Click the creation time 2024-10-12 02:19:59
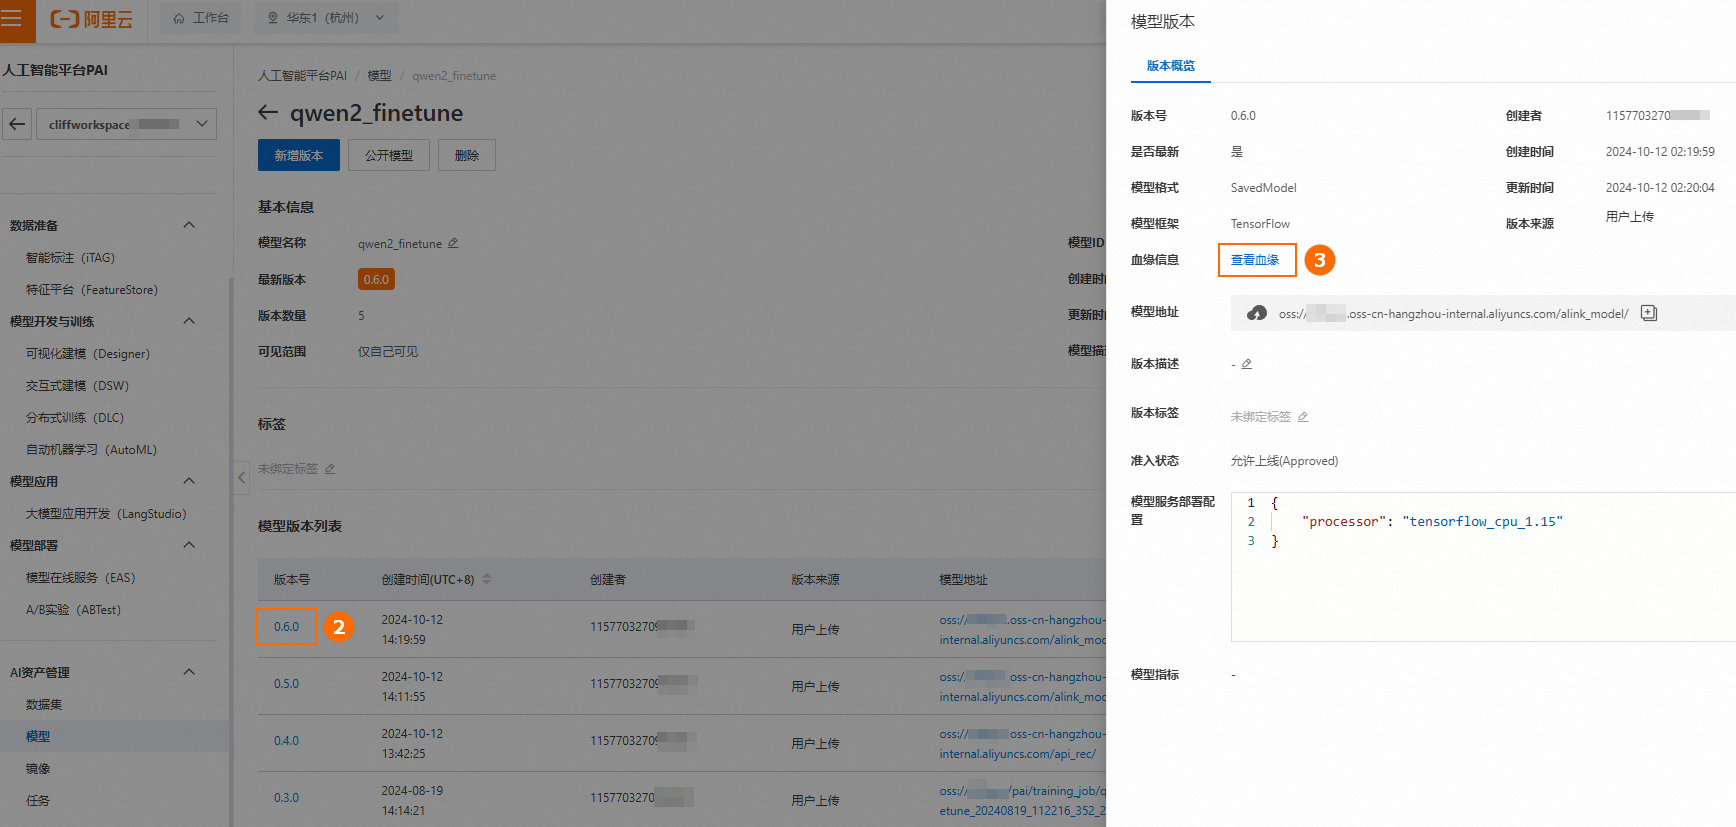Image resolution: width=1736 pixels, height=827 pixels. pyautogui.click(x=1660, y=152)
